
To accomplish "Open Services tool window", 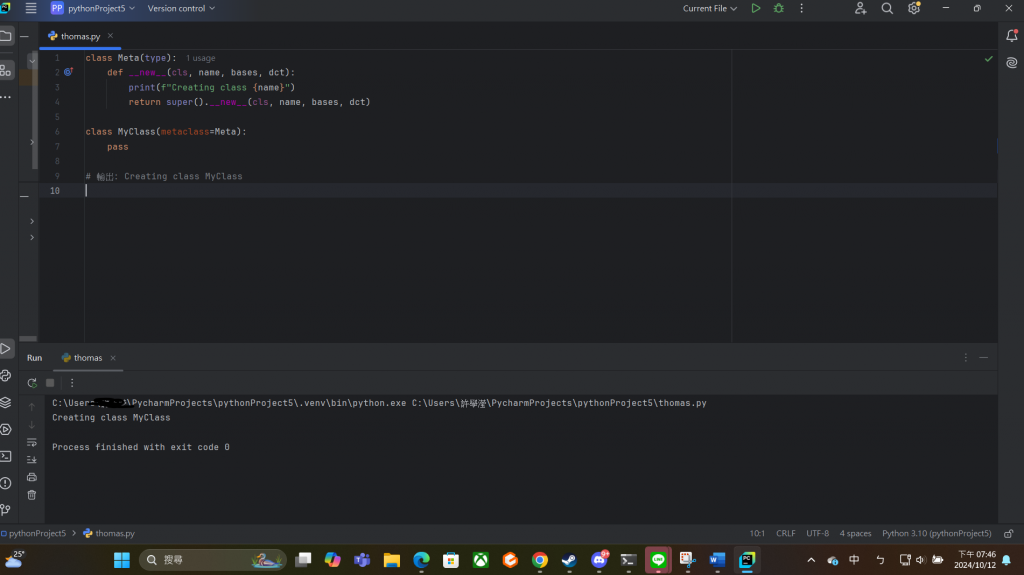I will coord(6,429).
